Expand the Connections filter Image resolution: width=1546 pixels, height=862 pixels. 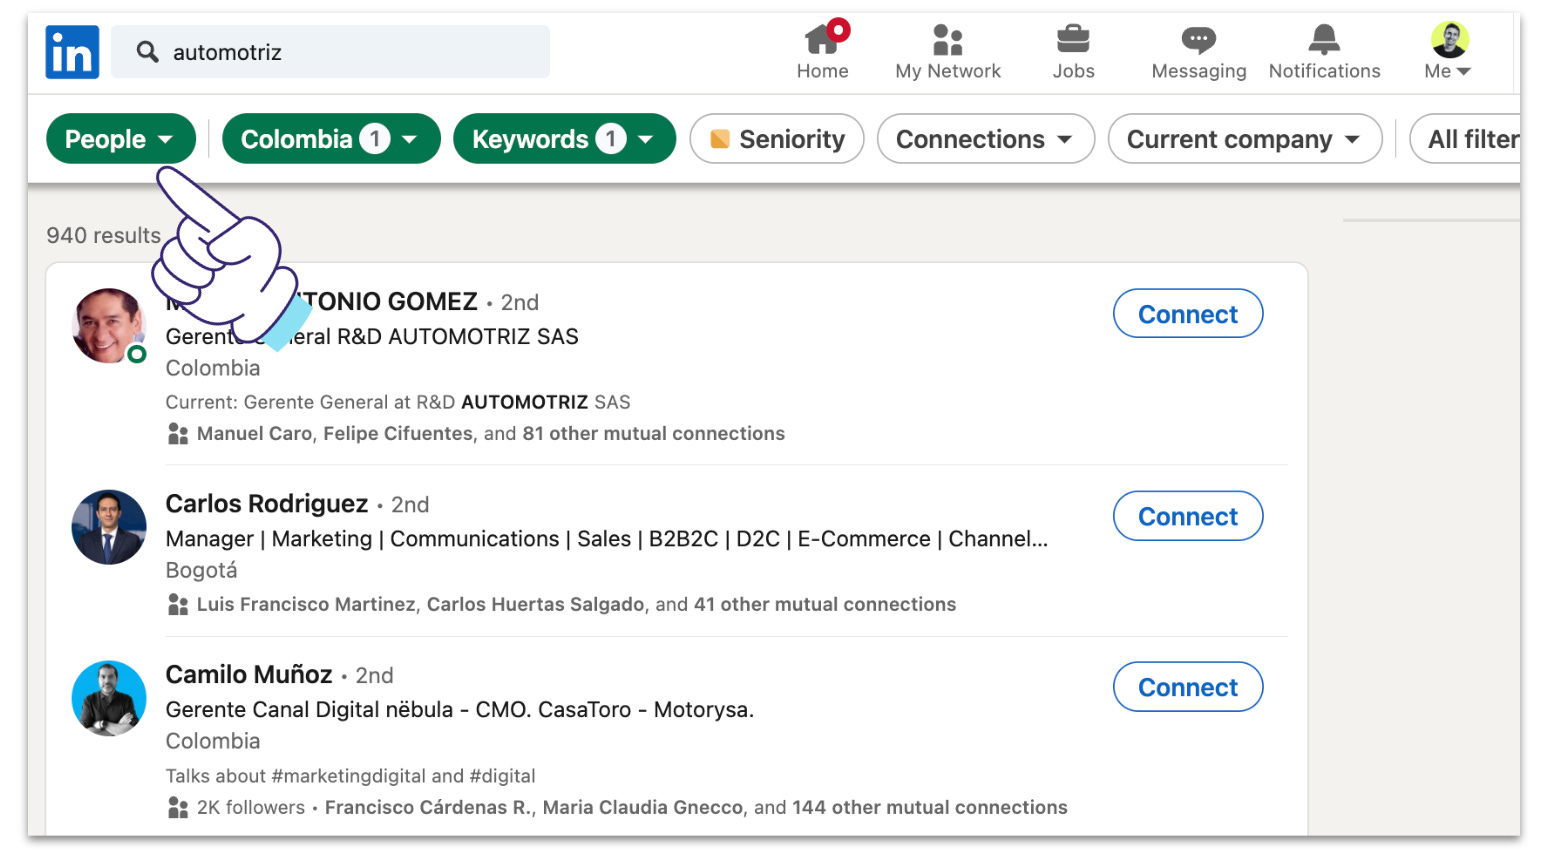coord(985,139)
